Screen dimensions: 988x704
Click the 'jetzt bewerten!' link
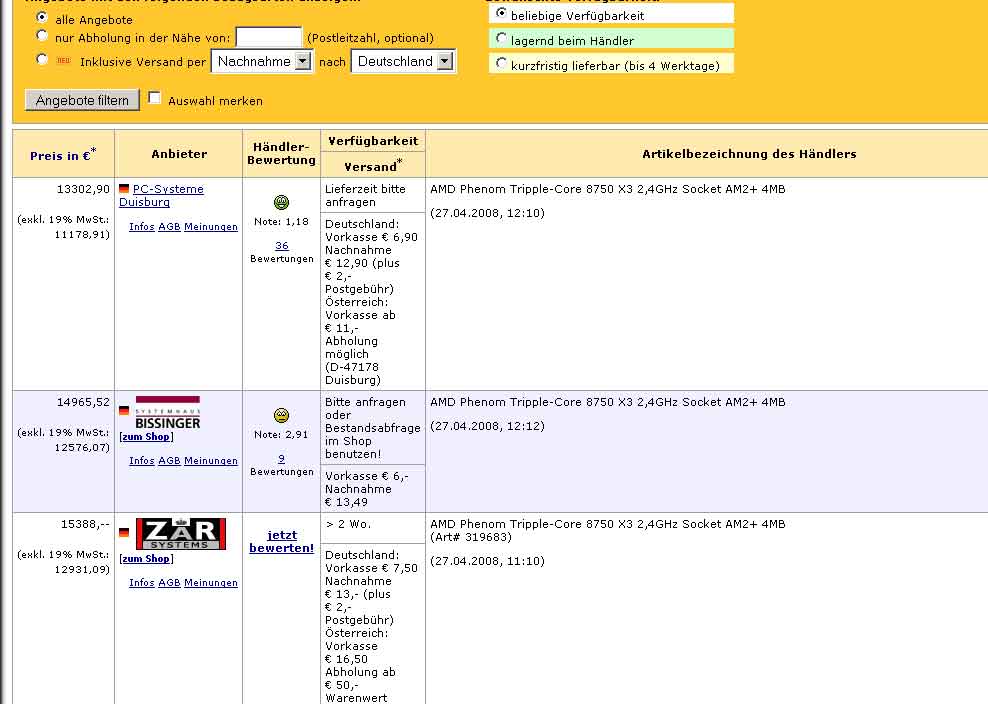(282, 541)
